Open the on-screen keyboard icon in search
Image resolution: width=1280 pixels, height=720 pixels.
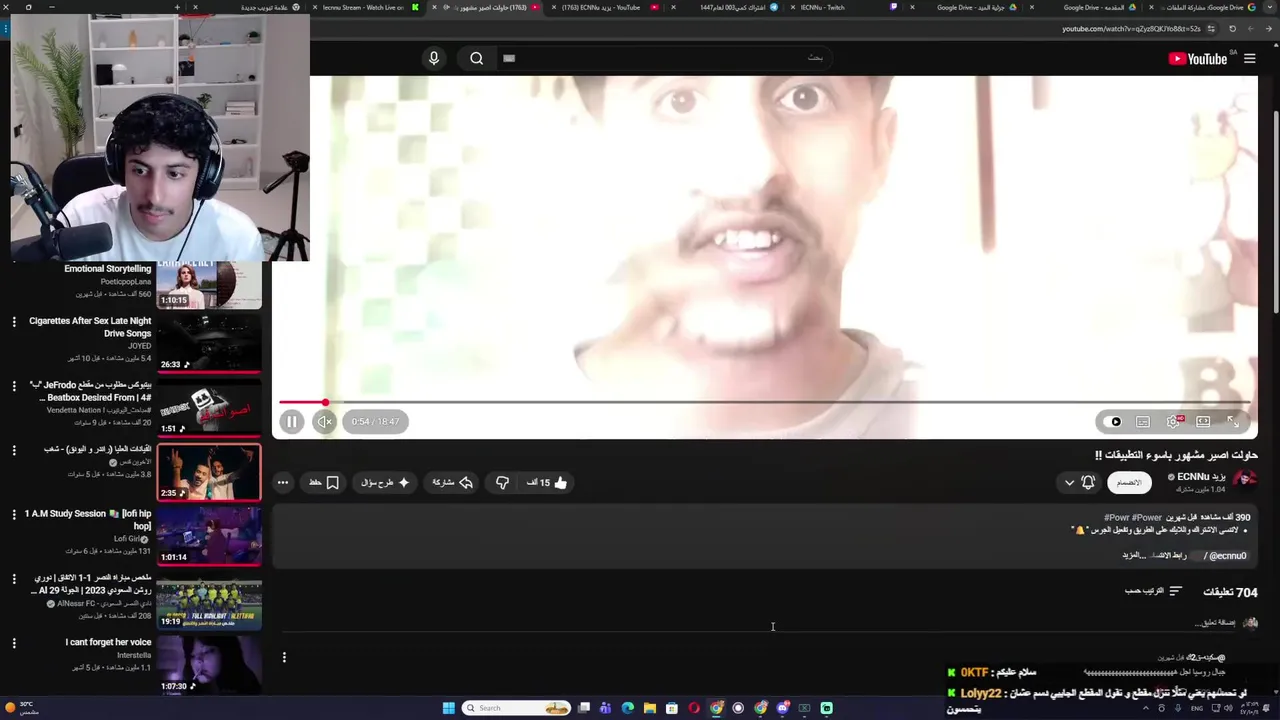[509, 58]
